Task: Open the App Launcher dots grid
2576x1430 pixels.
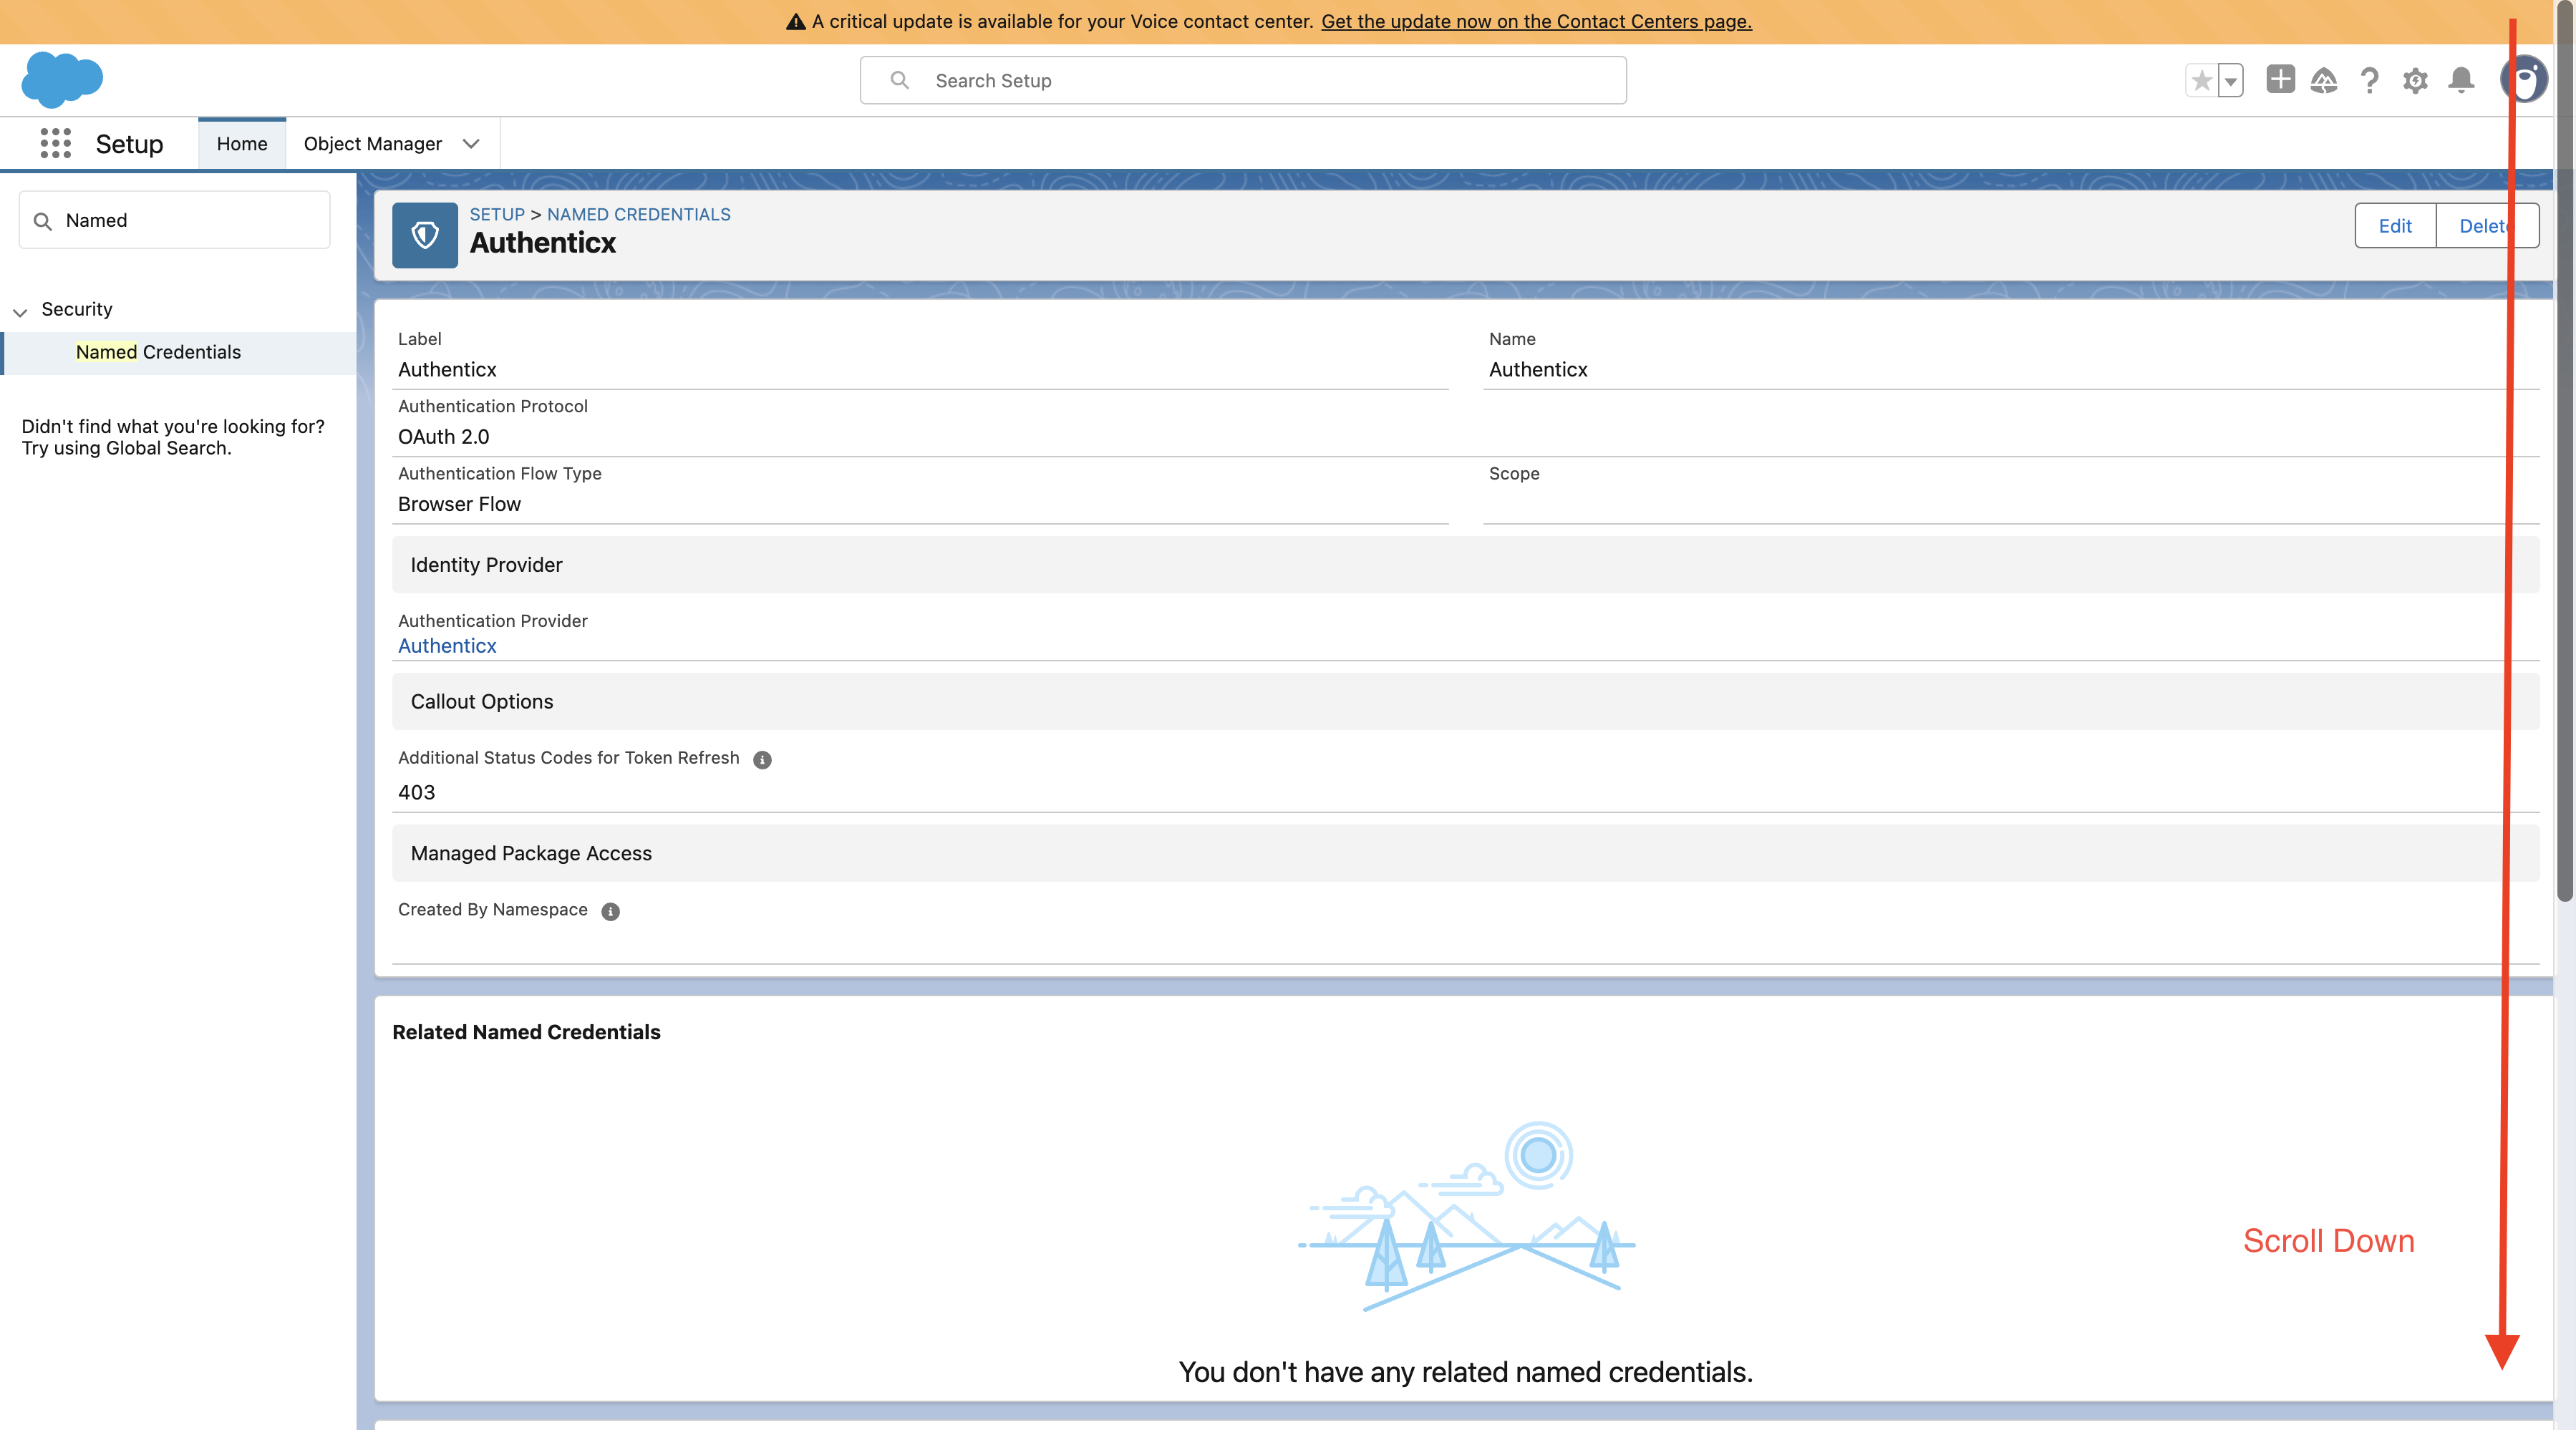Action: tap(56, 143)
